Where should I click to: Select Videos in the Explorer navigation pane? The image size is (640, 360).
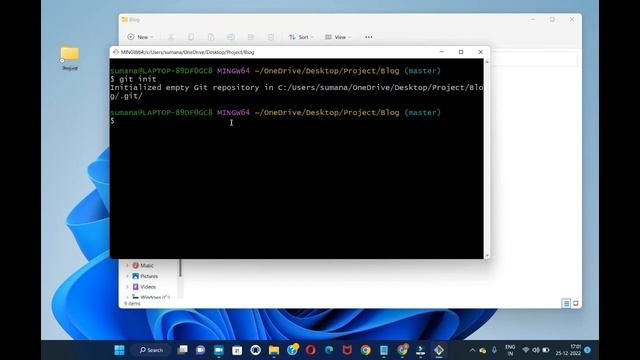click(x=144, y=287)
